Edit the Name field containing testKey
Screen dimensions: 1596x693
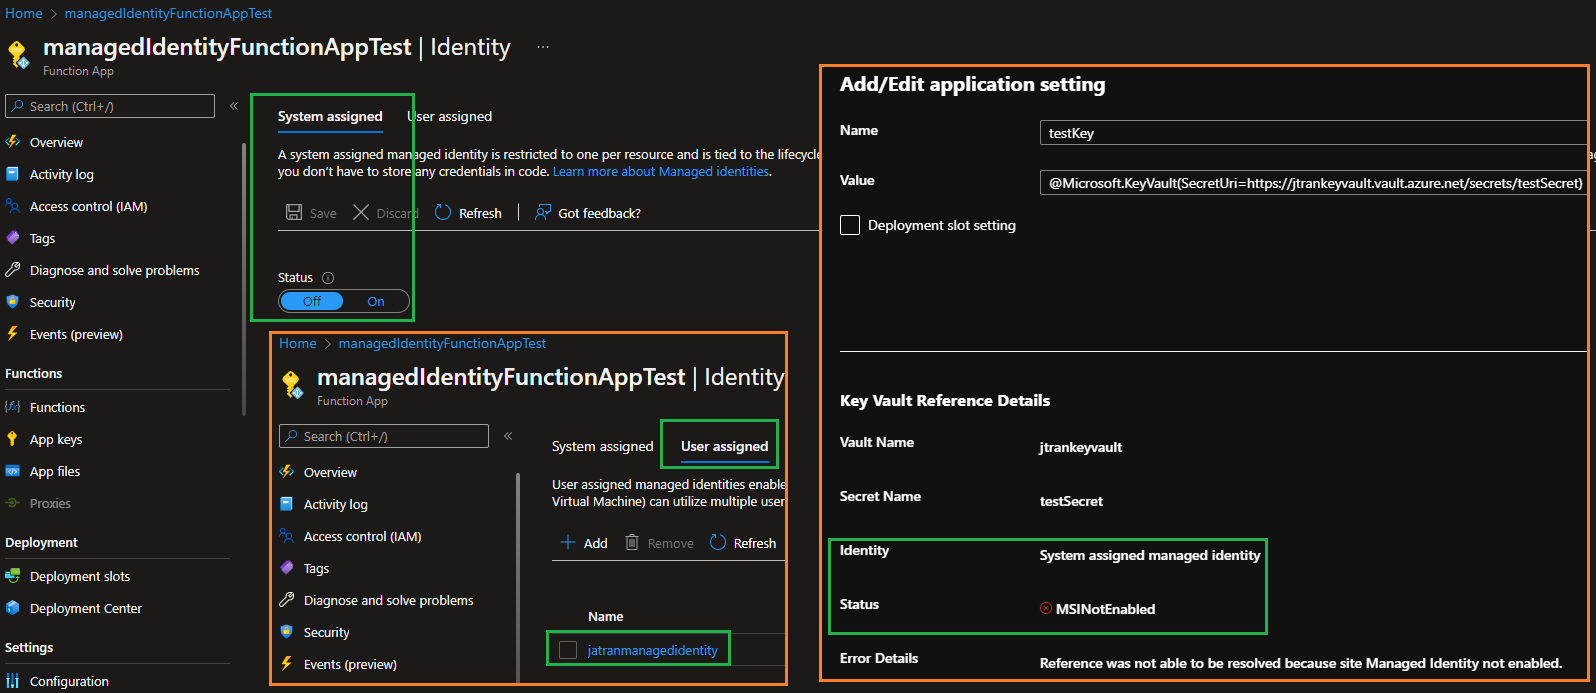tap(1314, 133)
